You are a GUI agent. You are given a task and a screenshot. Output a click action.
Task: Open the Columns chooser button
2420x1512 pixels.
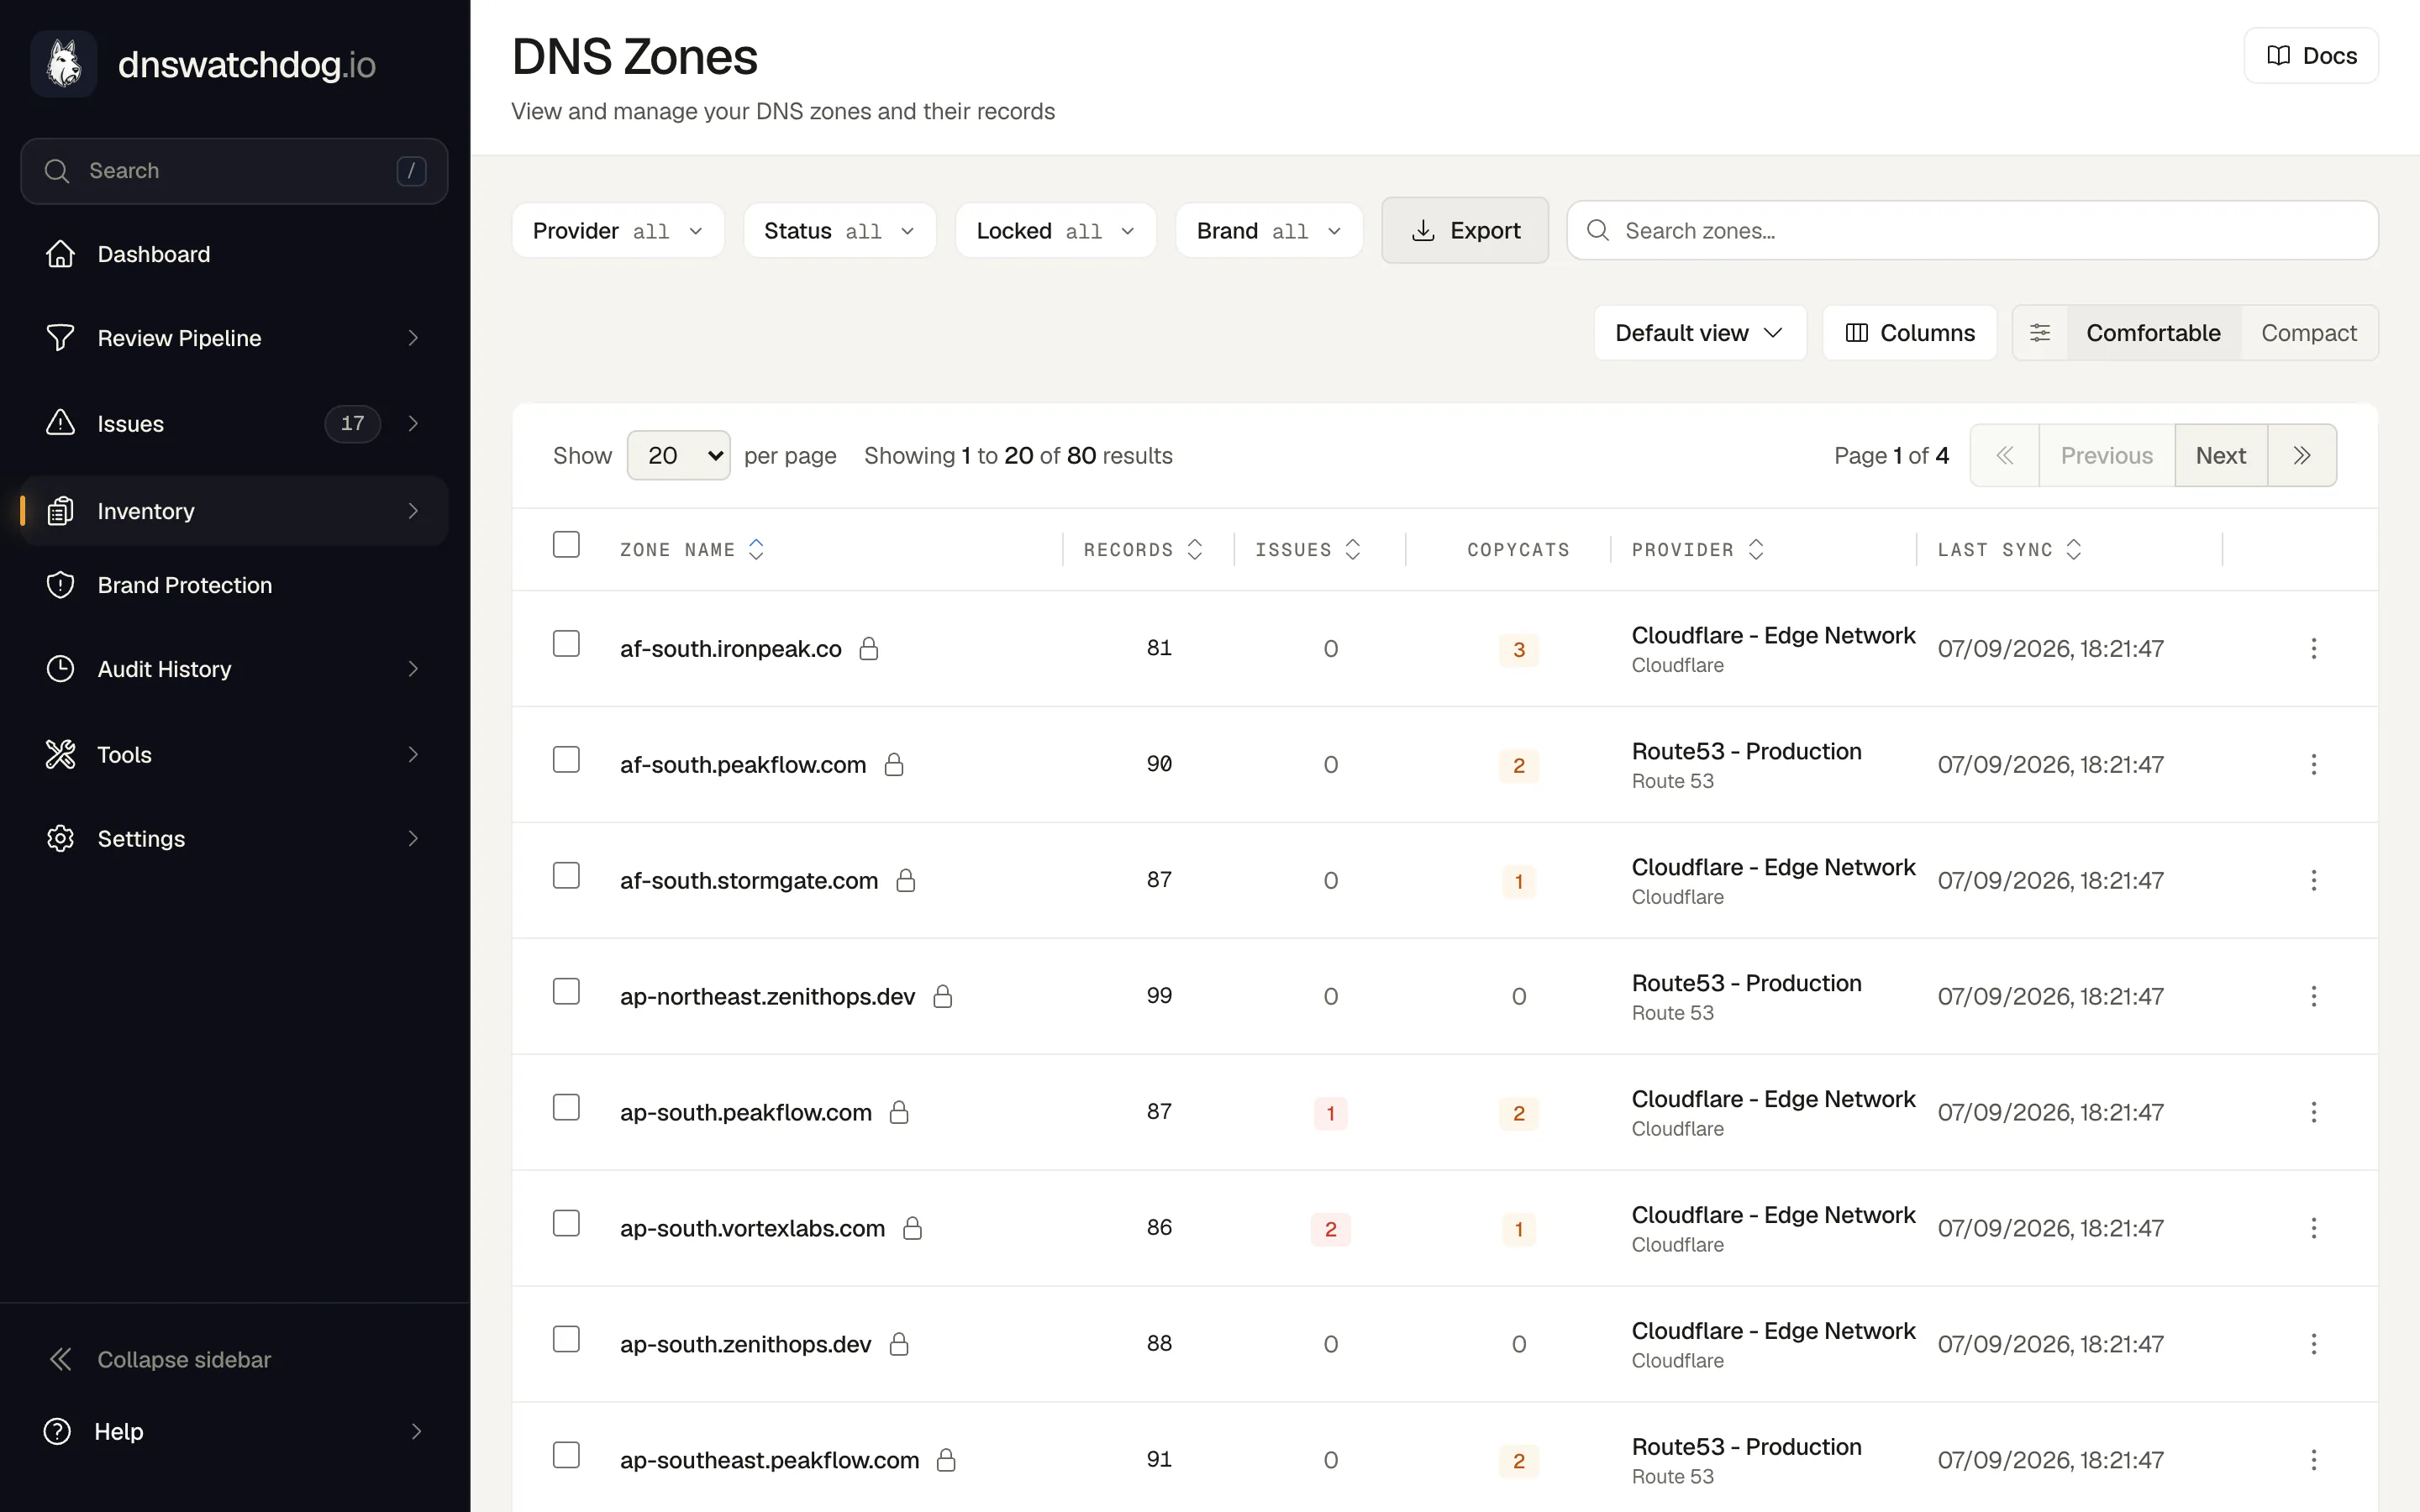pos(1910,333)
